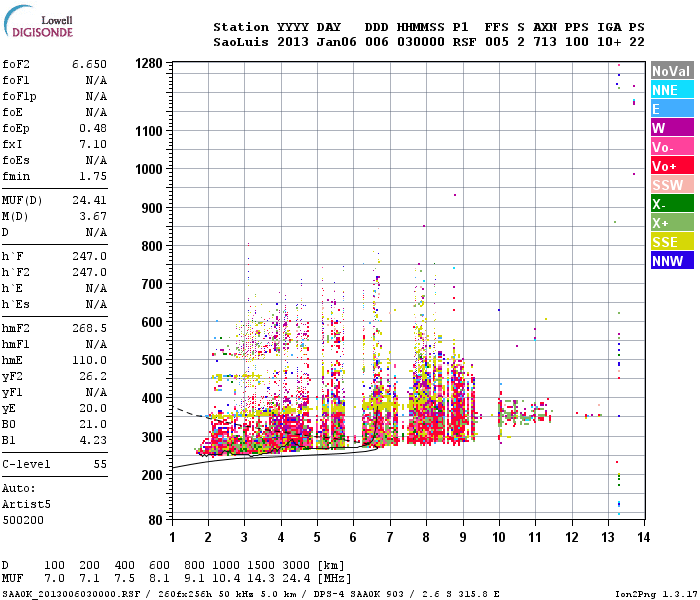Click the B0 value 21.0
Viewport: 700px width, 600px height.
(x=93, y=424)
